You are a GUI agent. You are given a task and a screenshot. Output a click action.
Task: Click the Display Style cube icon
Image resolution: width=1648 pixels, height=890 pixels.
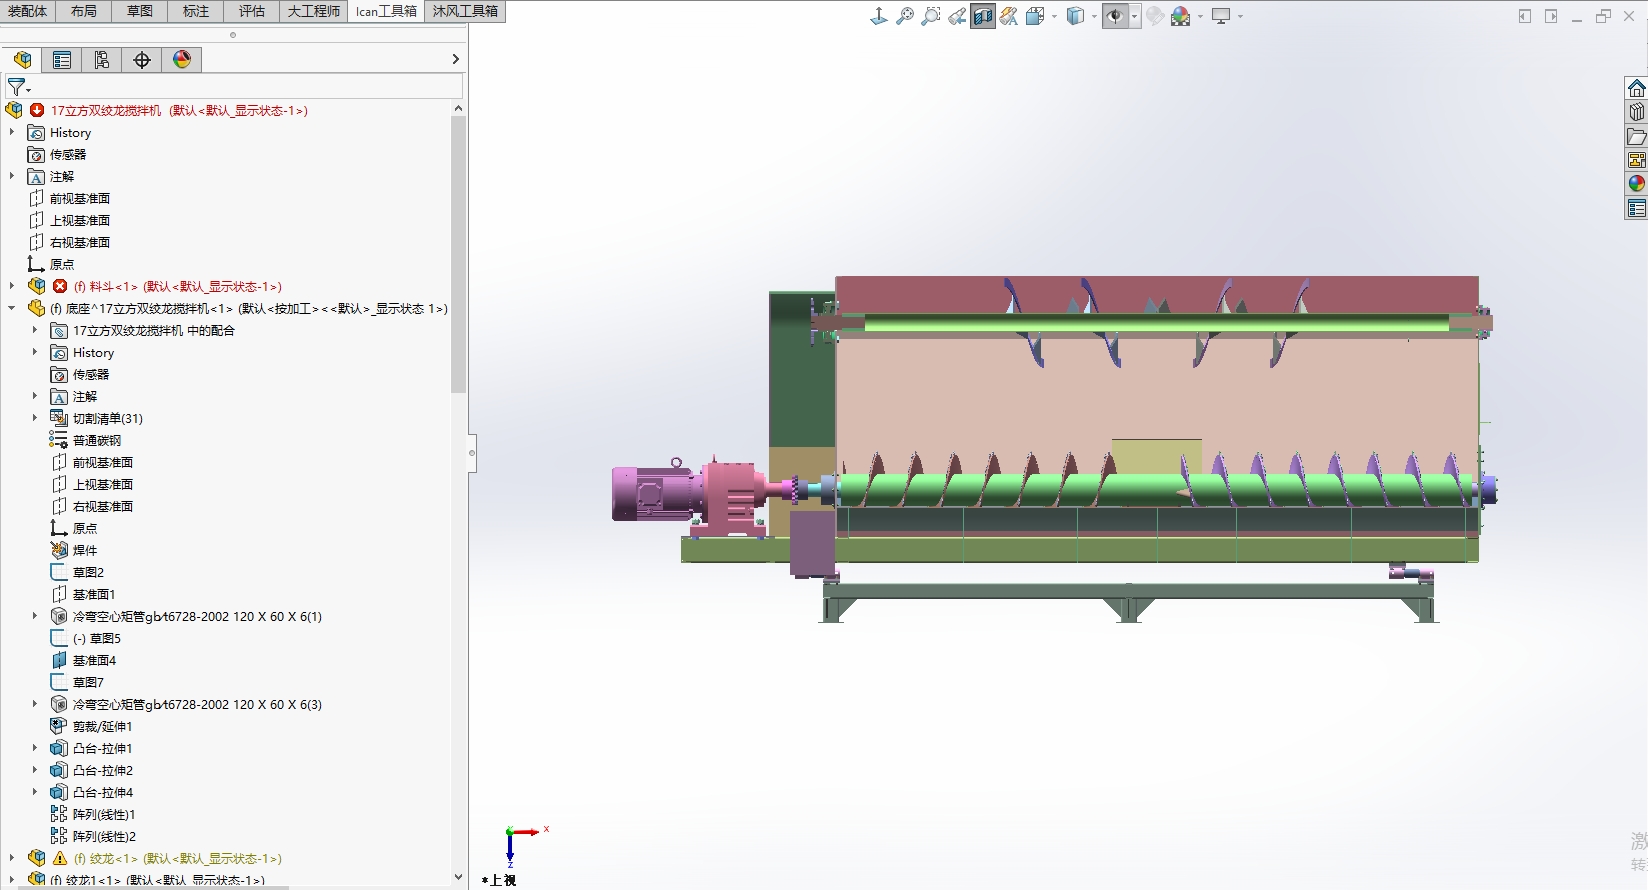pyautogui.click(x=1075, y=16)
